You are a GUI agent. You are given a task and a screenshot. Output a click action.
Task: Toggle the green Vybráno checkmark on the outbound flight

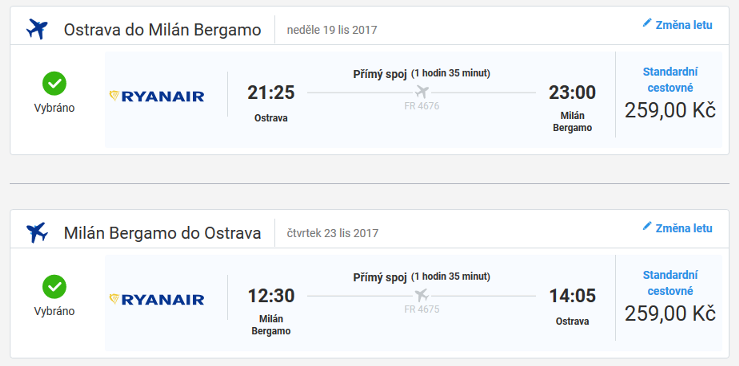click(x=54, y=83)
